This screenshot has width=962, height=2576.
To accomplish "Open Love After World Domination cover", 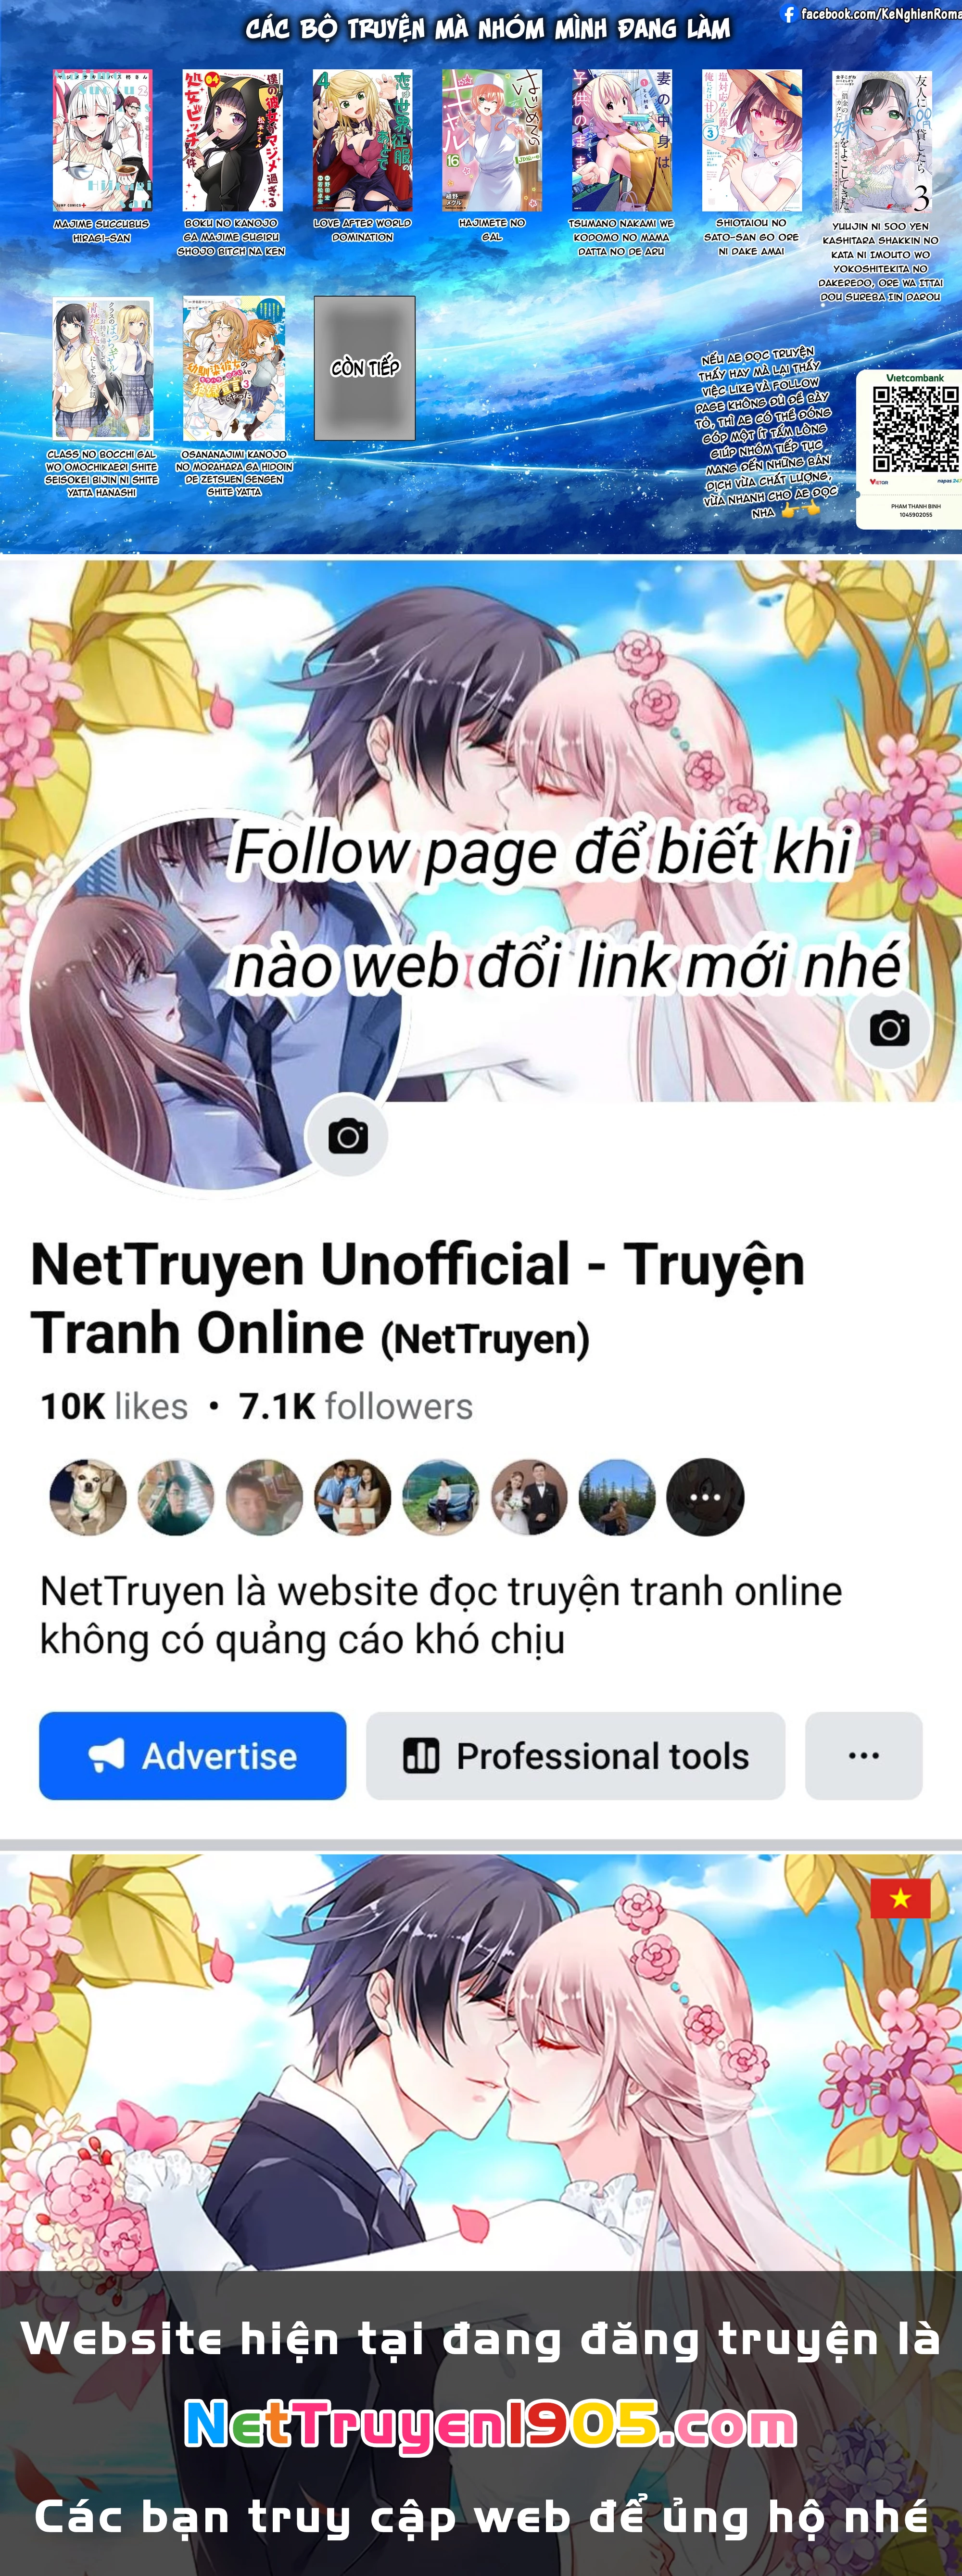I will click(x=362, y=140).
